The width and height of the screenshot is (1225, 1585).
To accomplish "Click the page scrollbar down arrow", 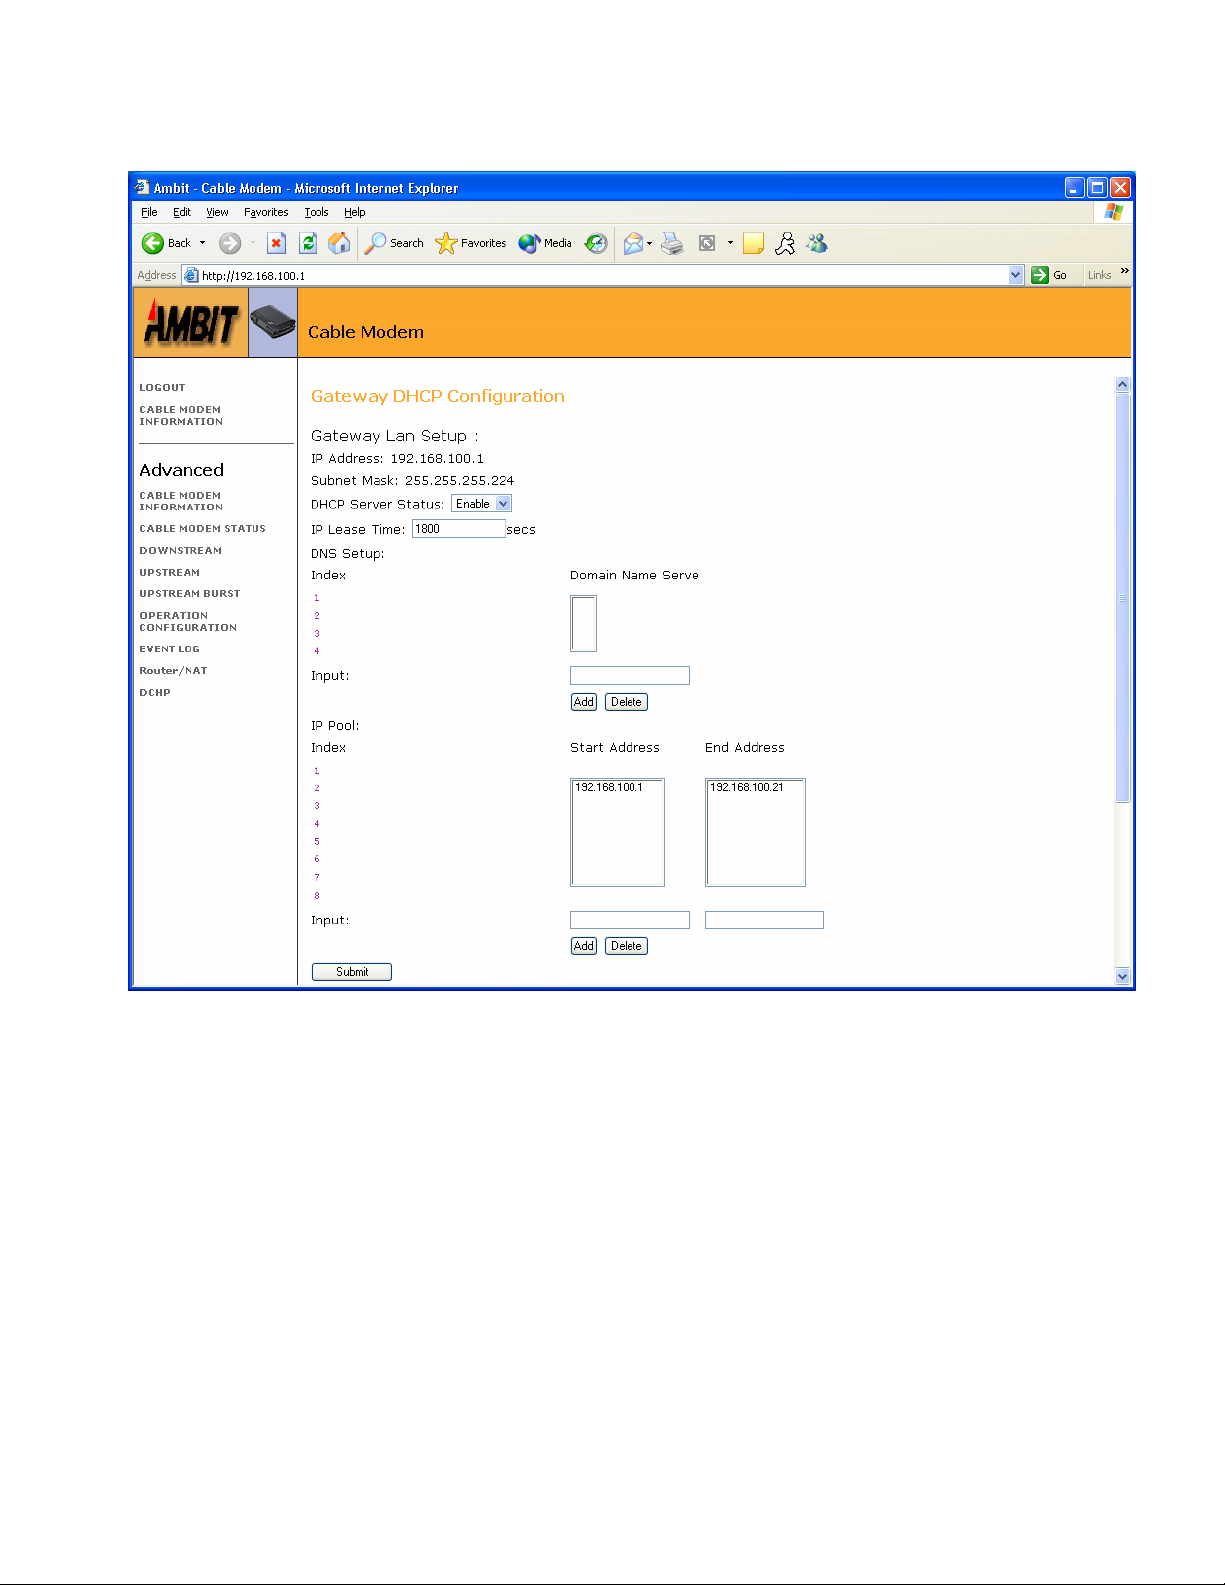I will tap(1122, 977).
